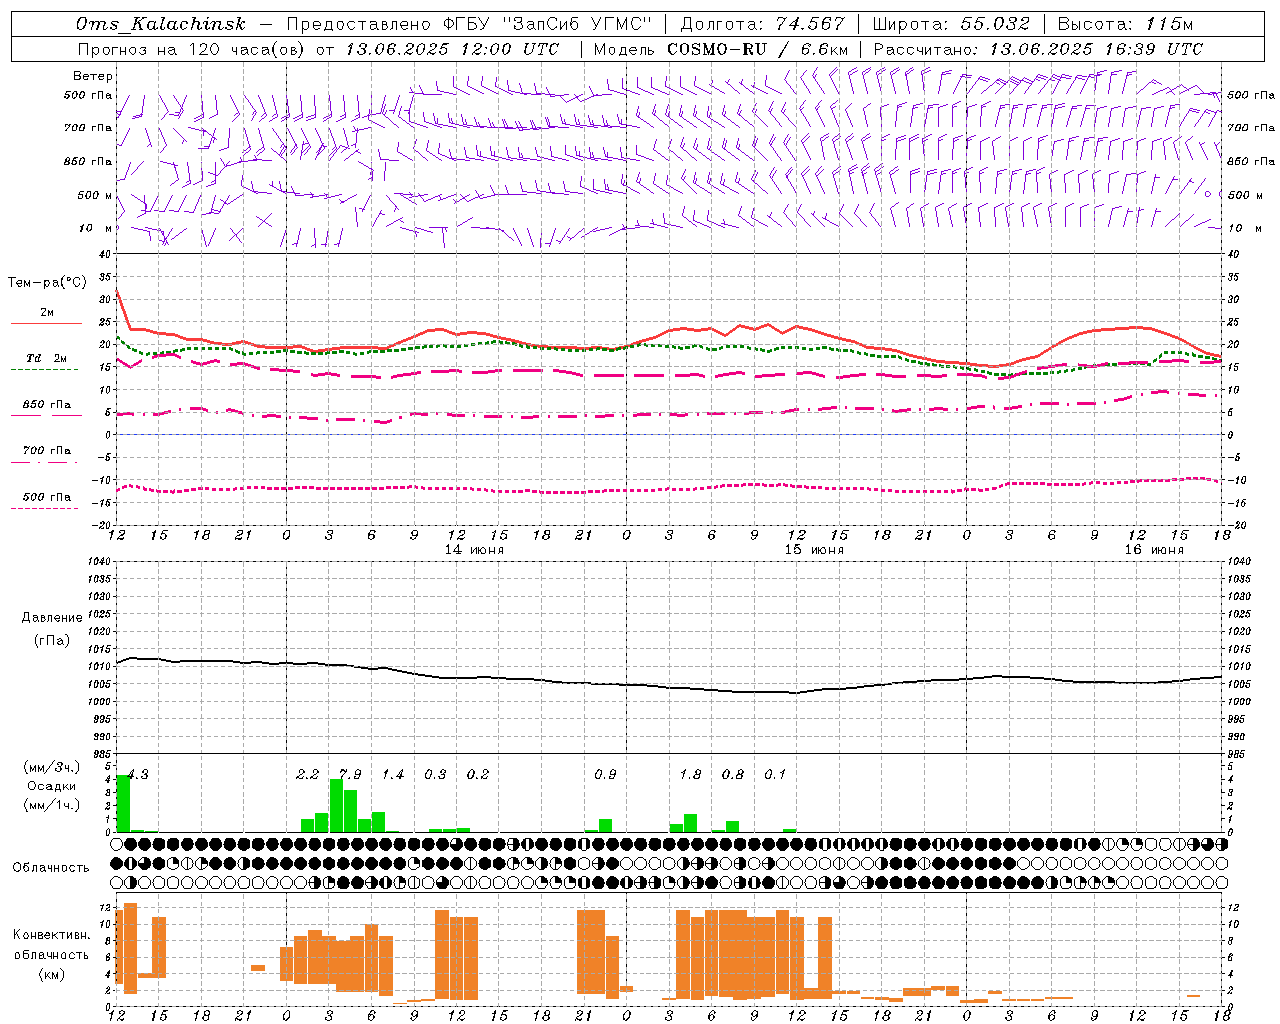Click the precipitation total '0.1'
The image size is (1280, 1024).
click(775, 774)
